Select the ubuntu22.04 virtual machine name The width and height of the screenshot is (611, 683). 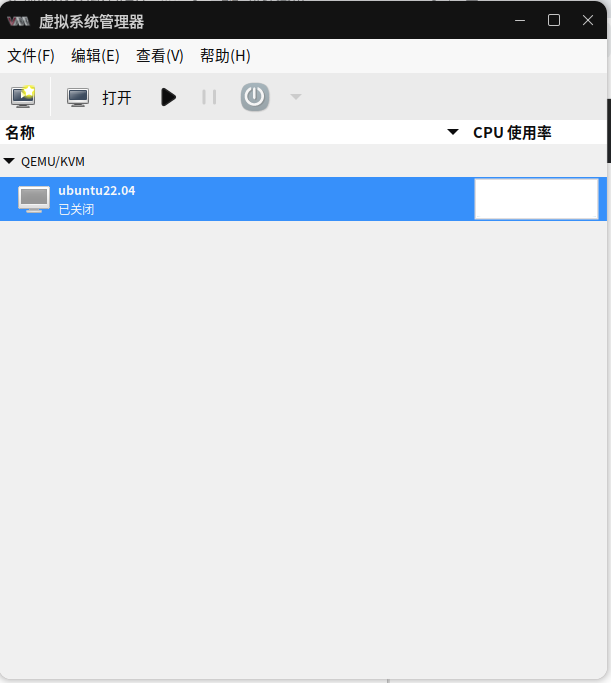96,190
